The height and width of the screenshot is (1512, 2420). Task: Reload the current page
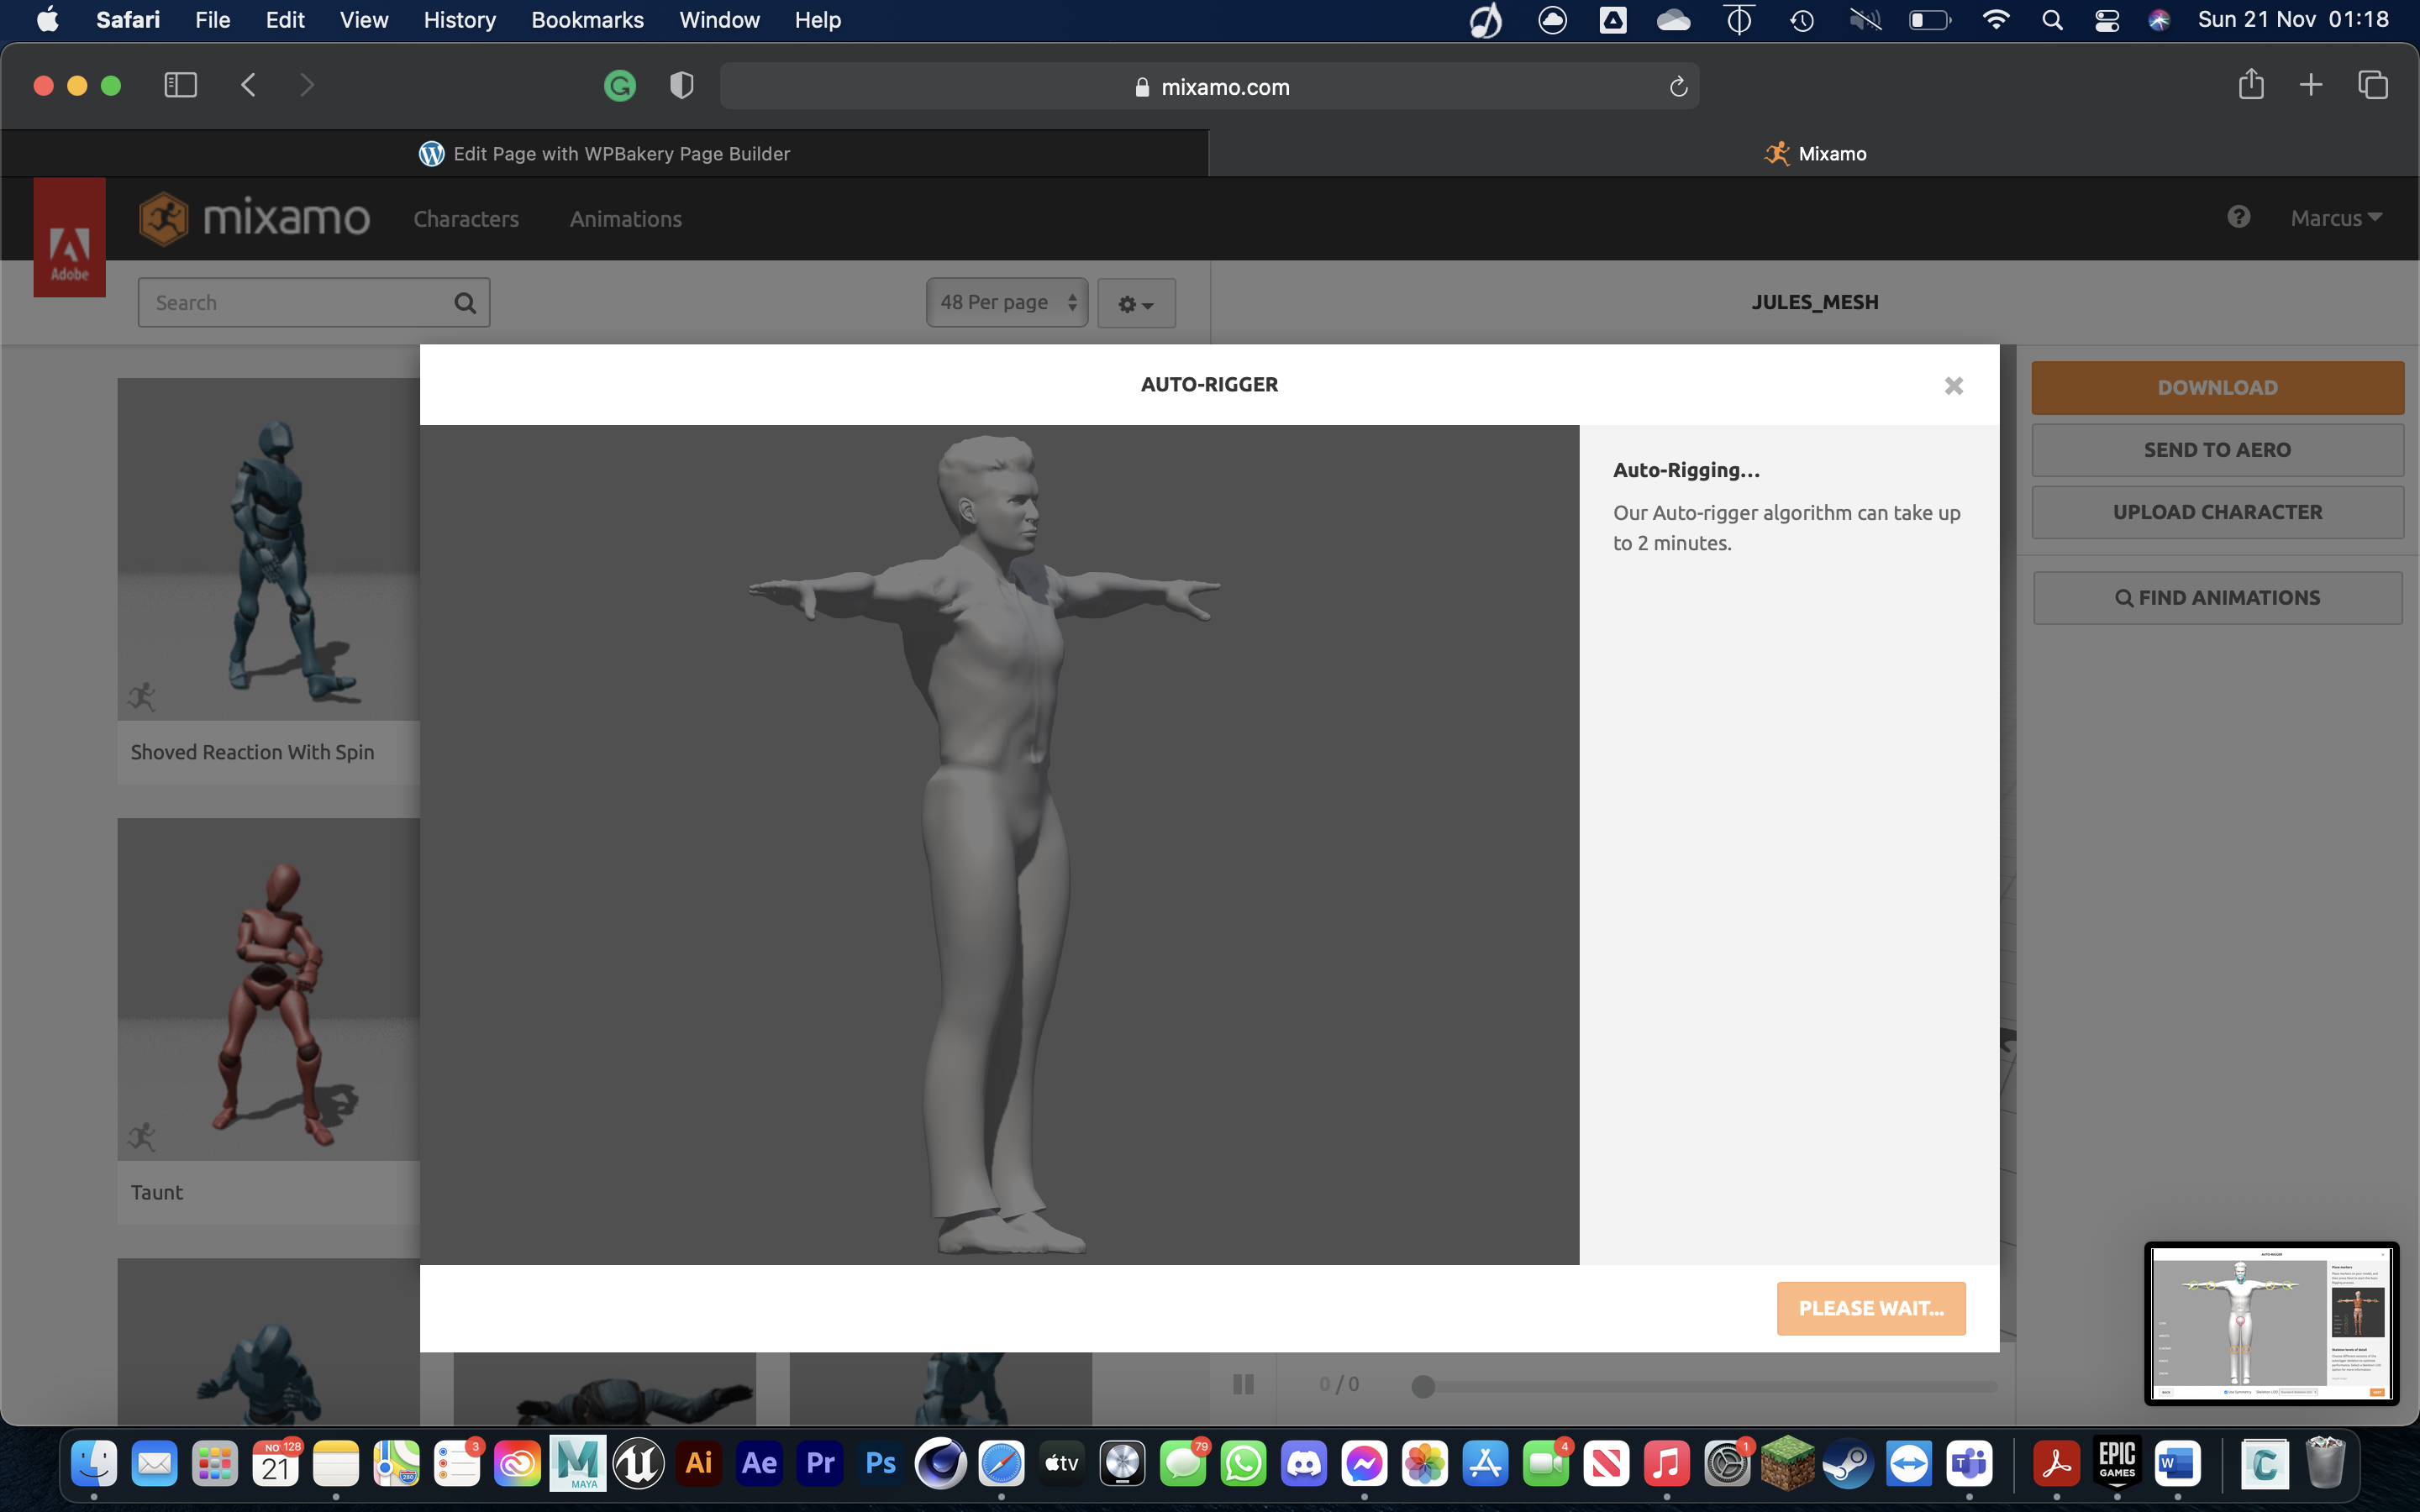click(x=1678, y=87)
